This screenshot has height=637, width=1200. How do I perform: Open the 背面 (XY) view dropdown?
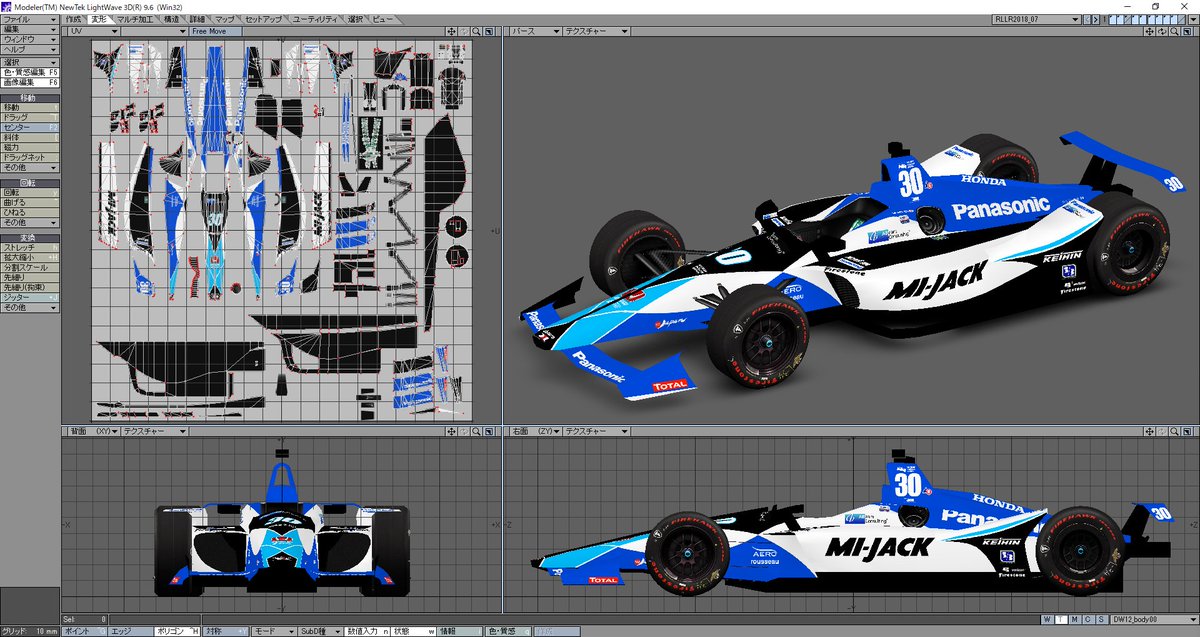(x=93, y=431)
